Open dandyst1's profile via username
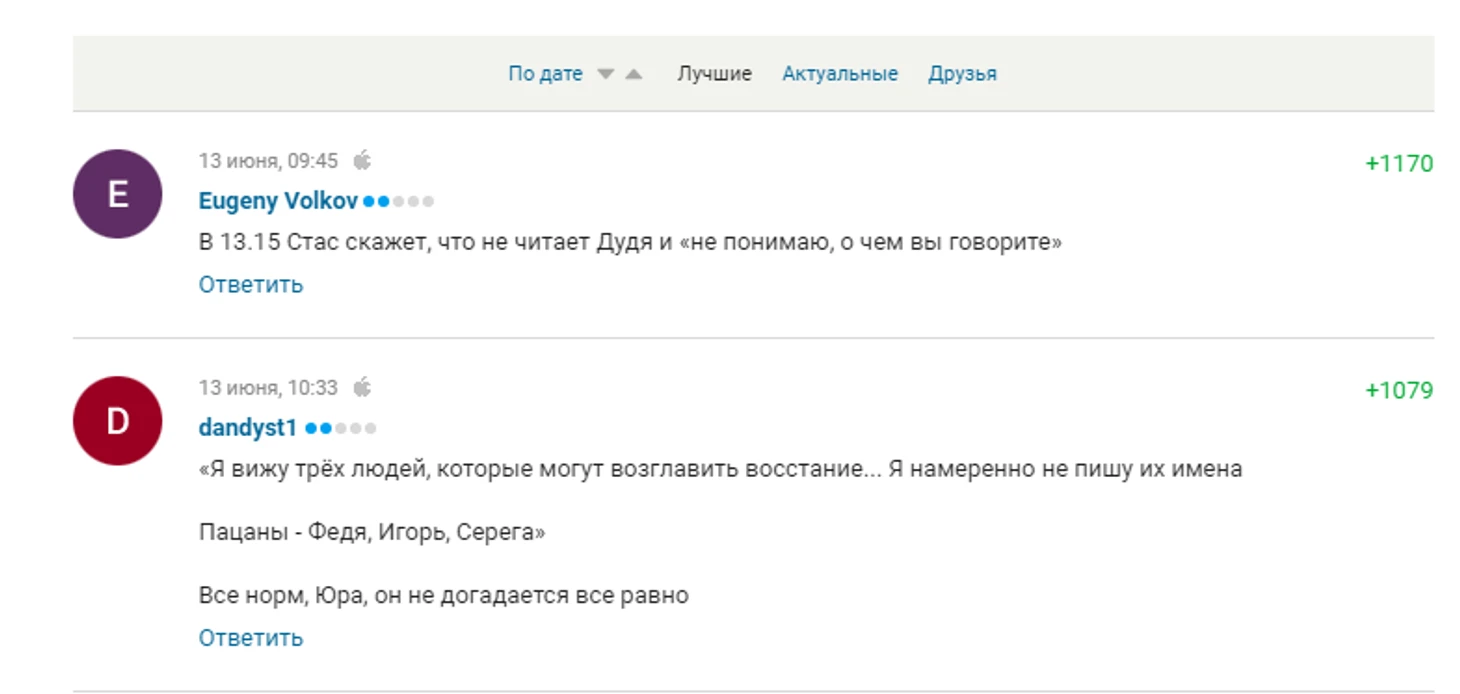The image size is (1460, 694). coord(248,428)
